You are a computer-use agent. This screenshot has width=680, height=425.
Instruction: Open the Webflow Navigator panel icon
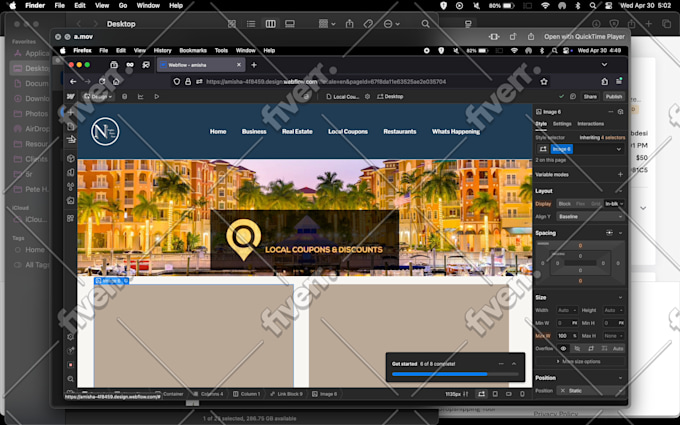71,139
